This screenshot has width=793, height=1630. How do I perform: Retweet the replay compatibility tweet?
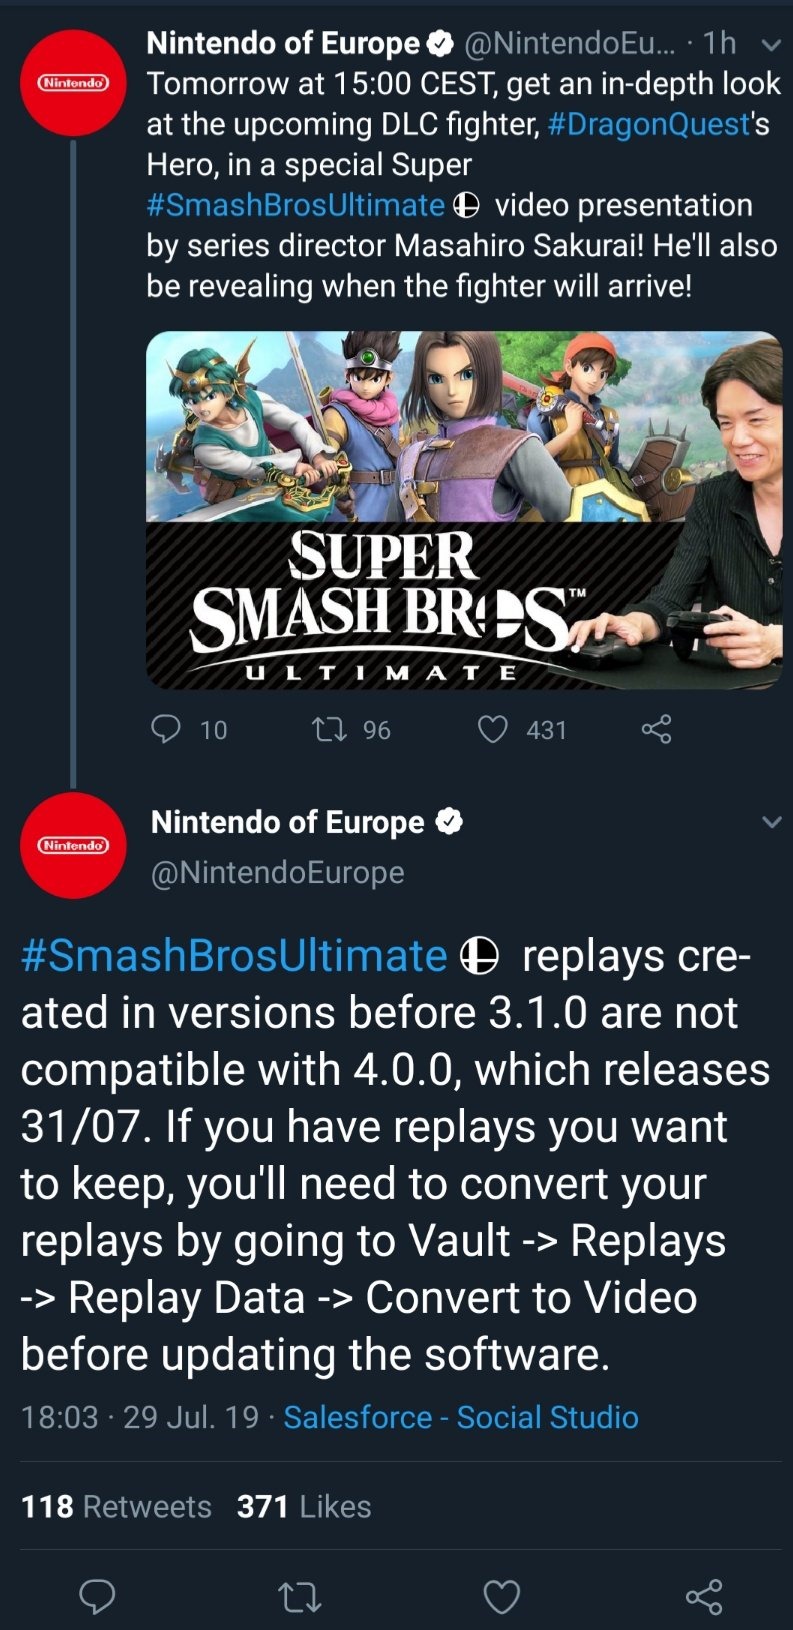[299, 1596]
